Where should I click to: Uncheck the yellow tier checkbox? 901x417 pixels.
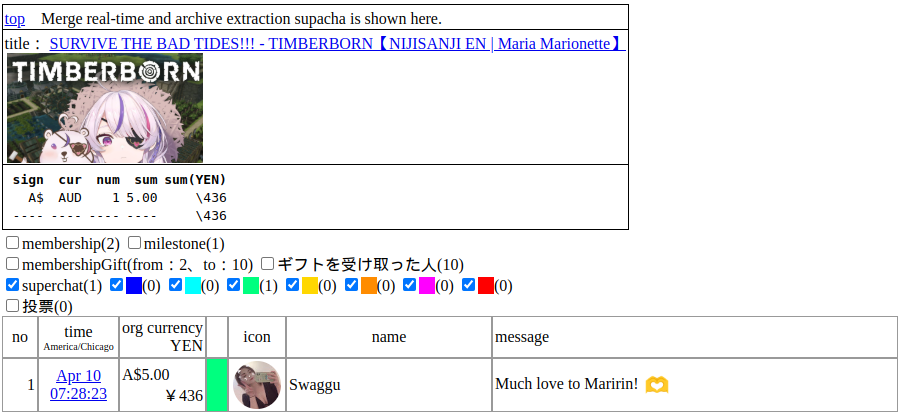pos(293,284)
